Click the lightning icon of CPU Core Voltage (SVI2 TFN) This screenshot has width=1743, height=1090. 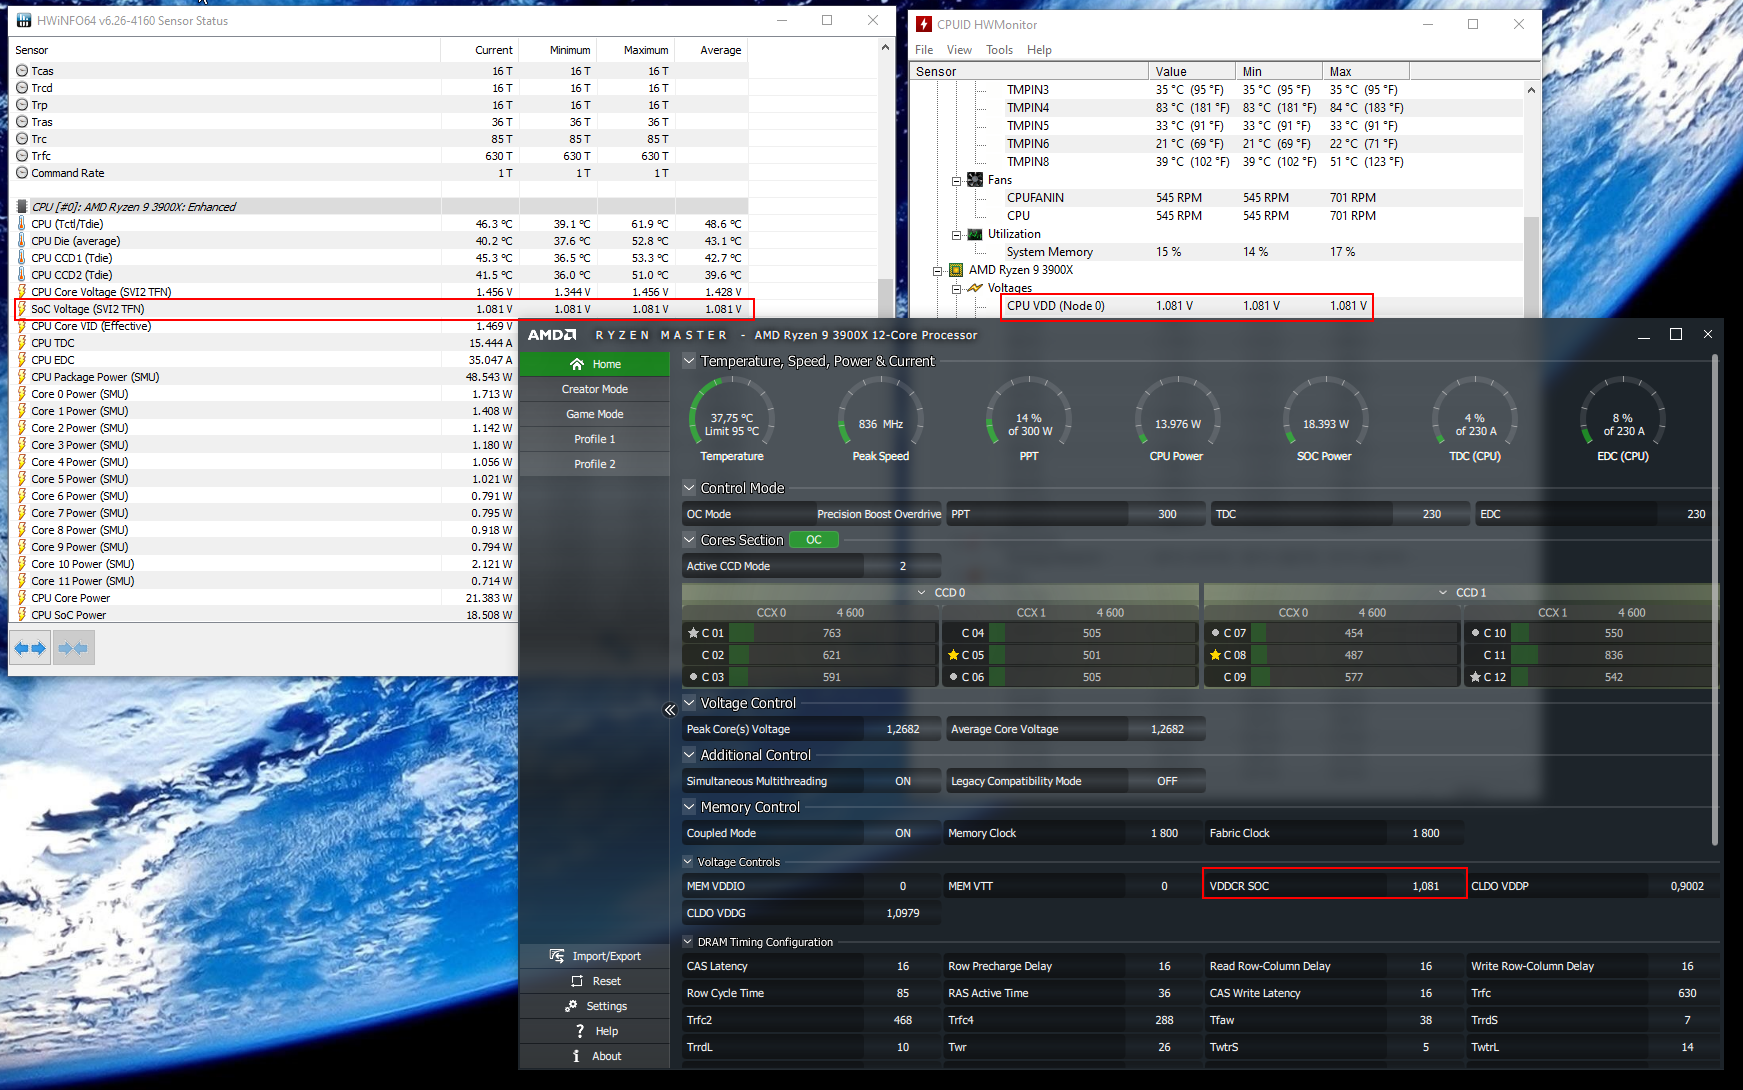(x=22, y=292)
